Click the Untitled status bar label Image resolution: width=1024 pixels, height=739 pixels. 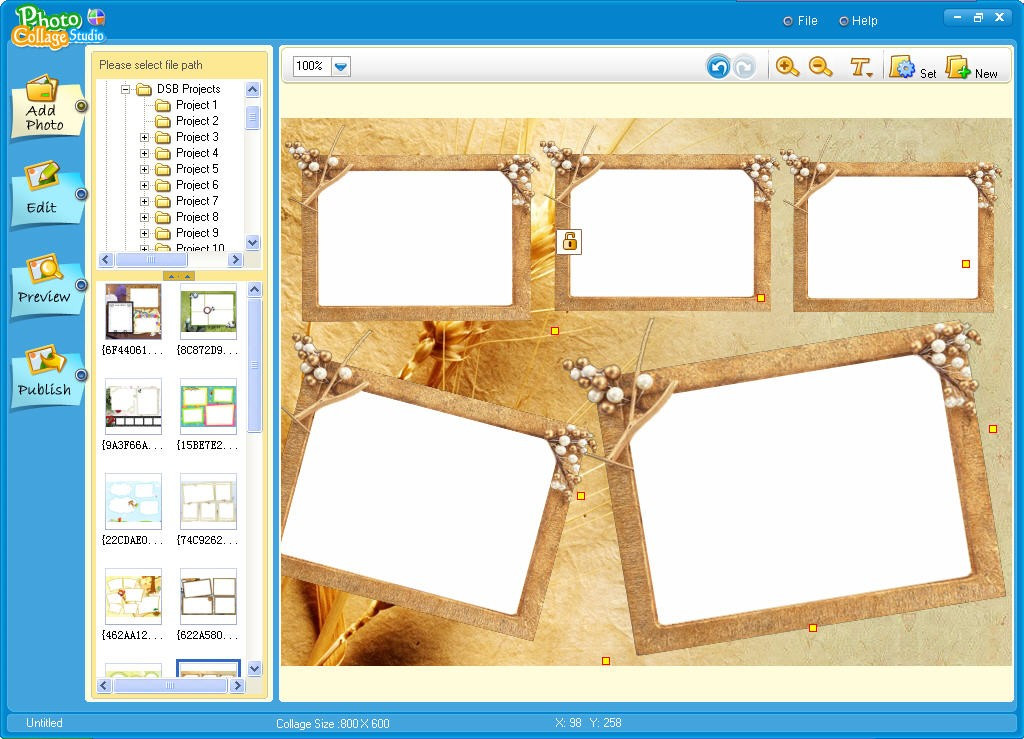point(44,723)
